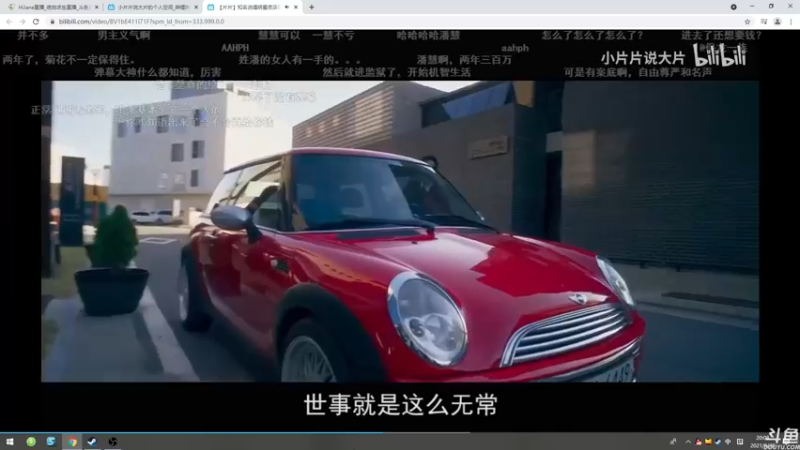Restore down the Chrome window
Screen dimensions: 800x450
771,7
